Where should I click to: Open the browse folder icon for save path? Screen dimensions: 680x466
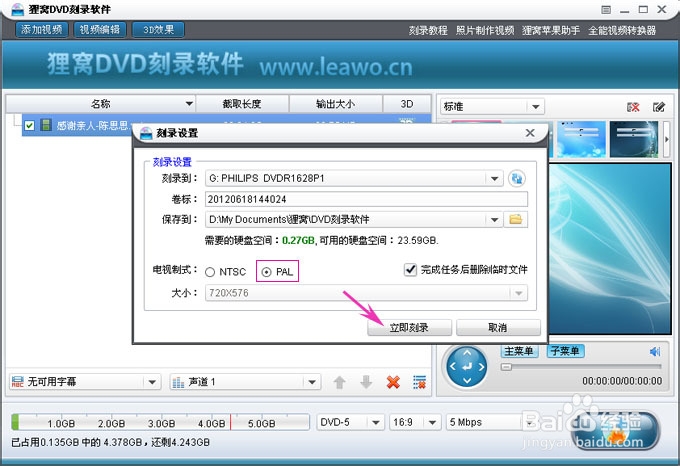point(516,219)
